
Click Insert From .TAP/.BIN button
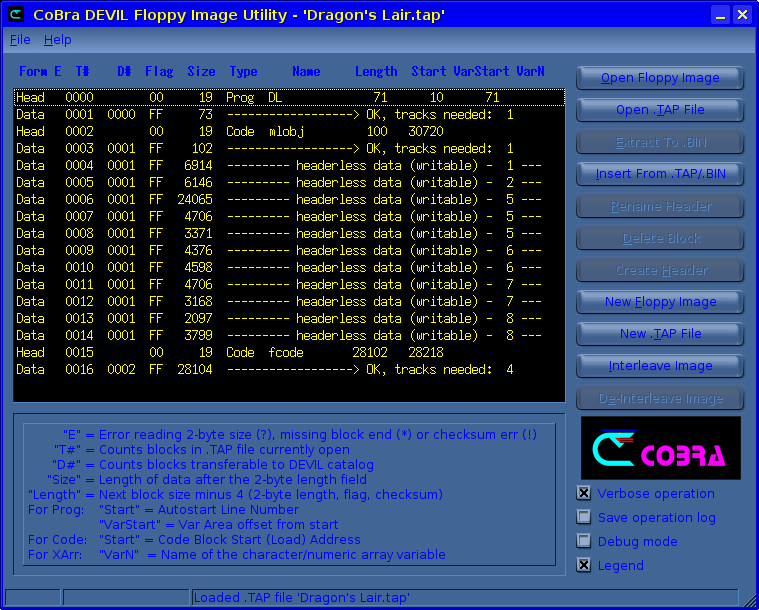pyautogui.click(x=660, y=174)
